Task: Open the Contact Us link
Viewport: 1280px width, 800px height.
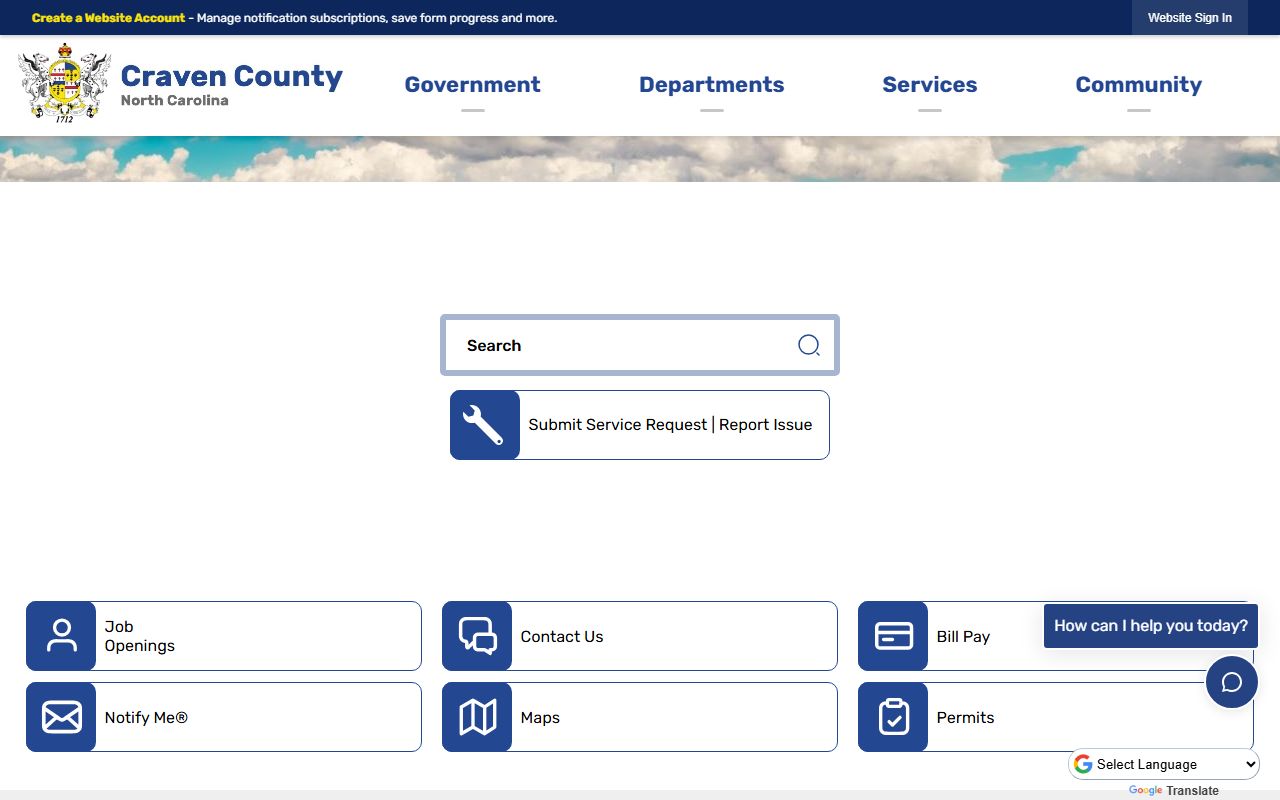Action: pyautogui.click(x=640, y=636)
